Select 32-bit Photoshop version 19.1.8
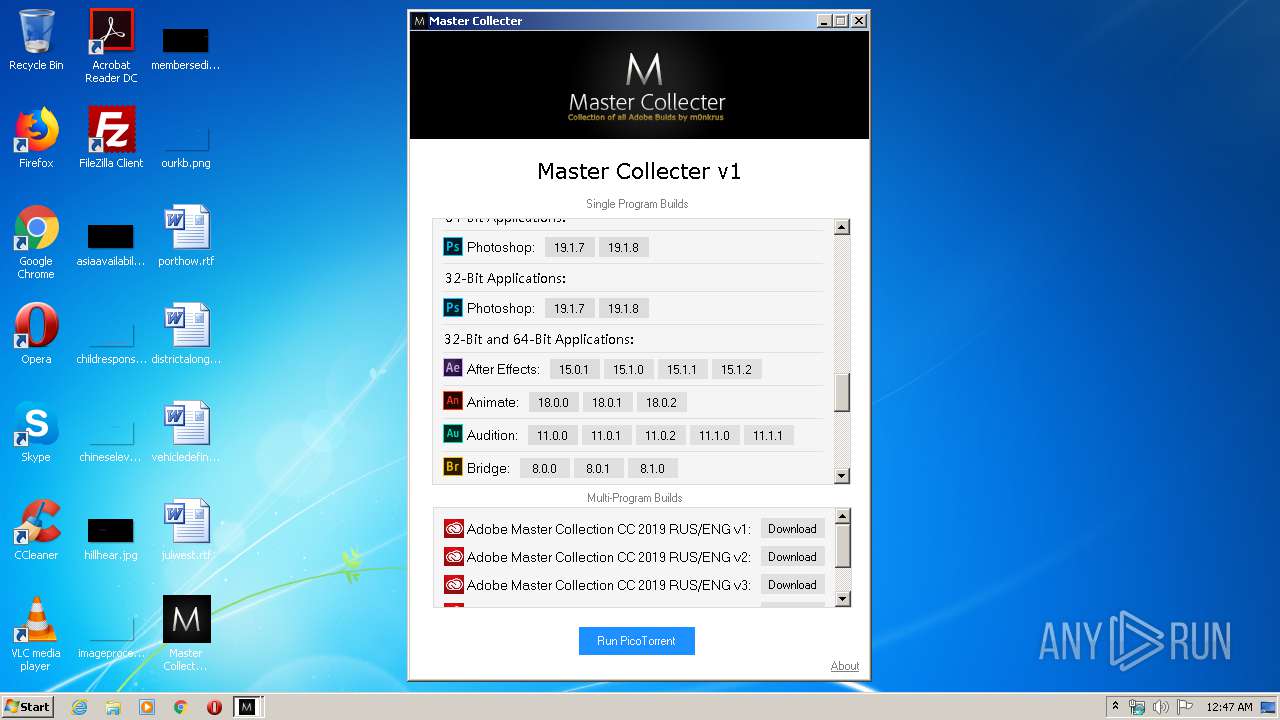Viewport: 1280px width, 720px height. click(x=624, y=308)
